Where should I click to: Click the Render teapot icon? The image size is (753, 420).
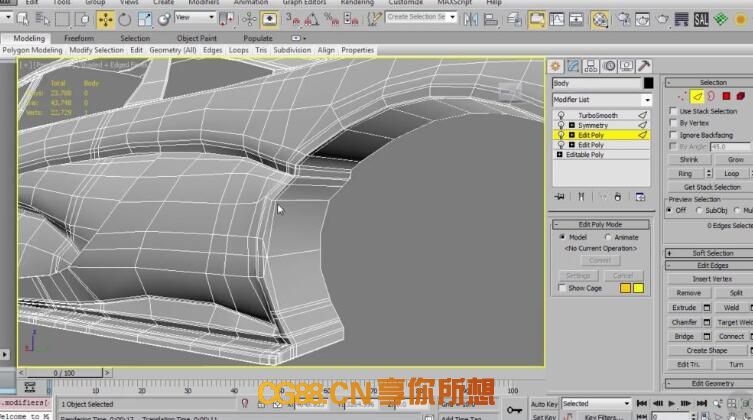point(663,19)
